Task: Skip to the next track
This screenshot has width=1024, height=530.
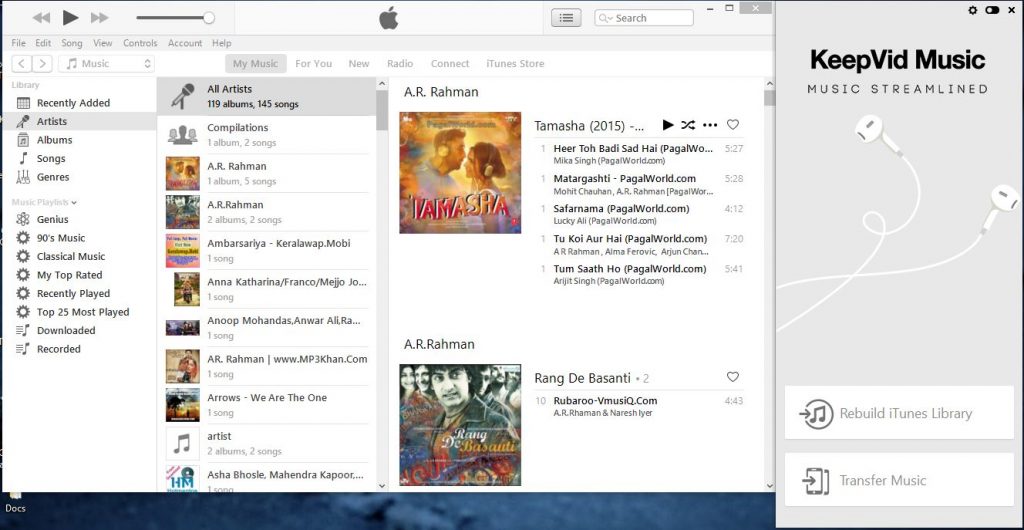Action: coord(99,17)
